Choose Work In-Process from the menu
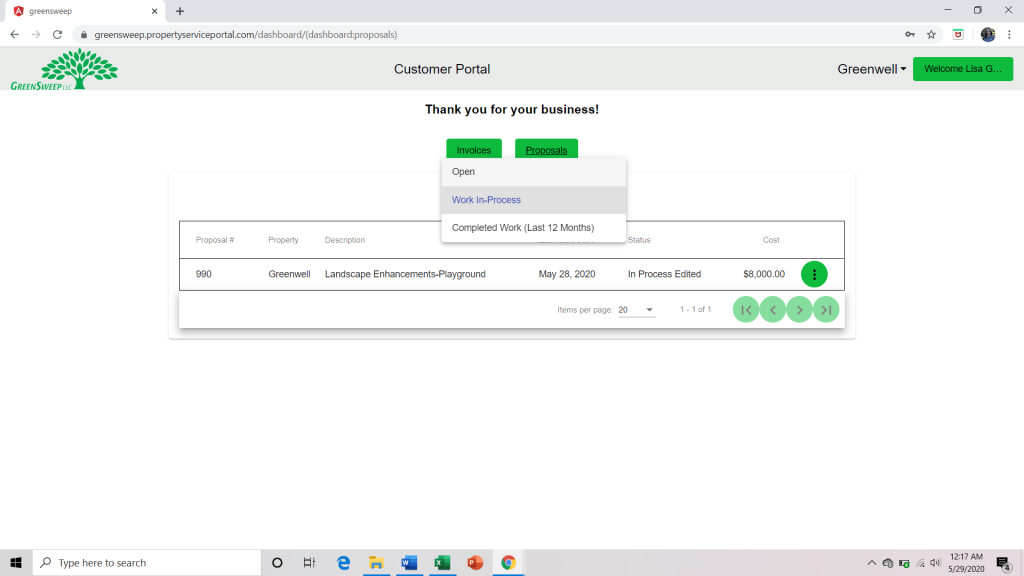The height and width of the screenshot is (576, 1024). tap(534, 200)
